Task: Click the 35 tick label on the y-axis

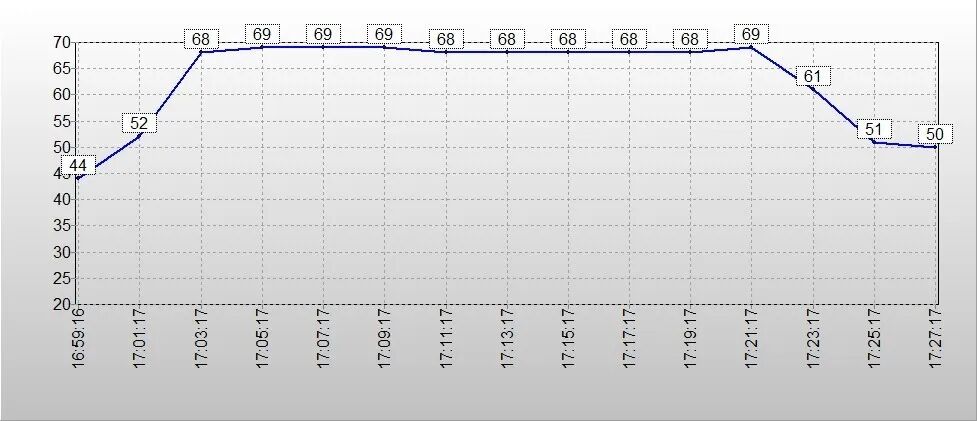Action: pos(62,226)
